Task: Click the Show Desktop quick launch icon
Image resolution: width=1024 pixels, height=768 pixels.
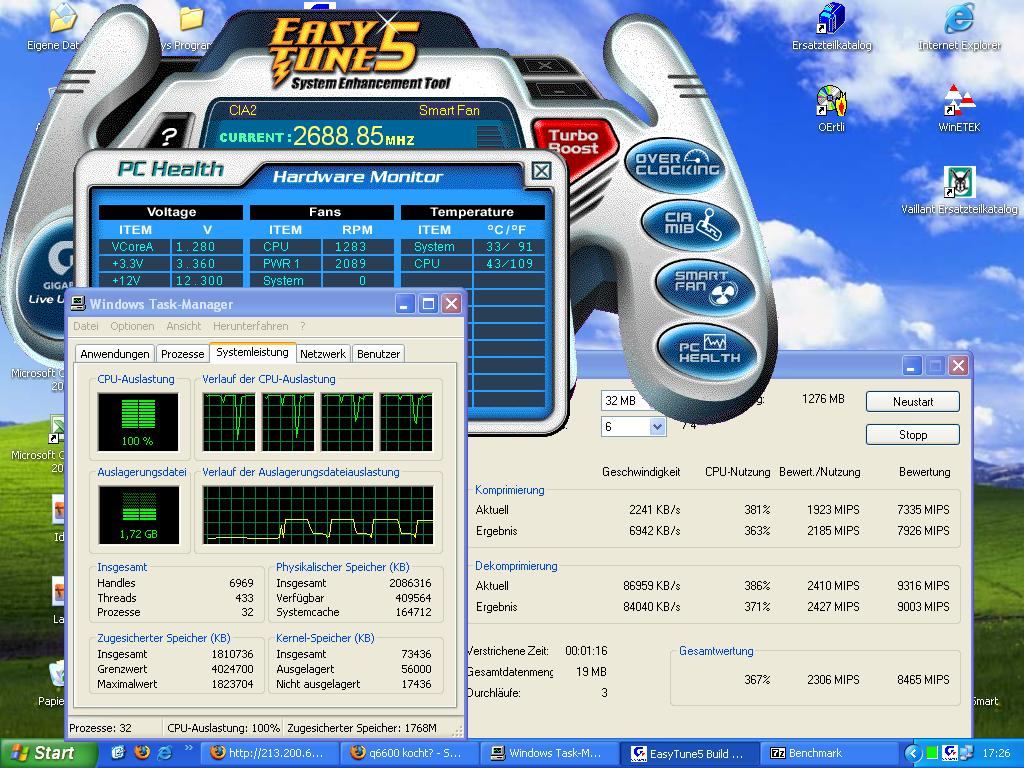Action: tap(119, 752)
